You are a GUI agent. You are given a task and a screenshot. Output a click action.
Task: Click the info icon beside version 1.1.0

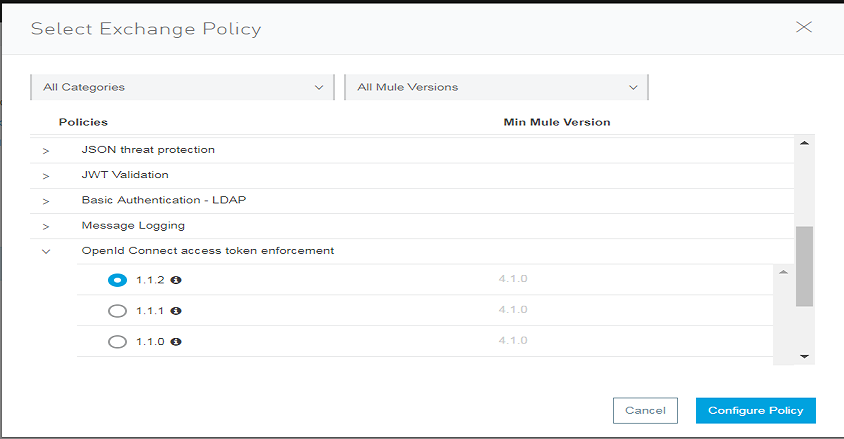pyautogui.click(x=176, y=342)
